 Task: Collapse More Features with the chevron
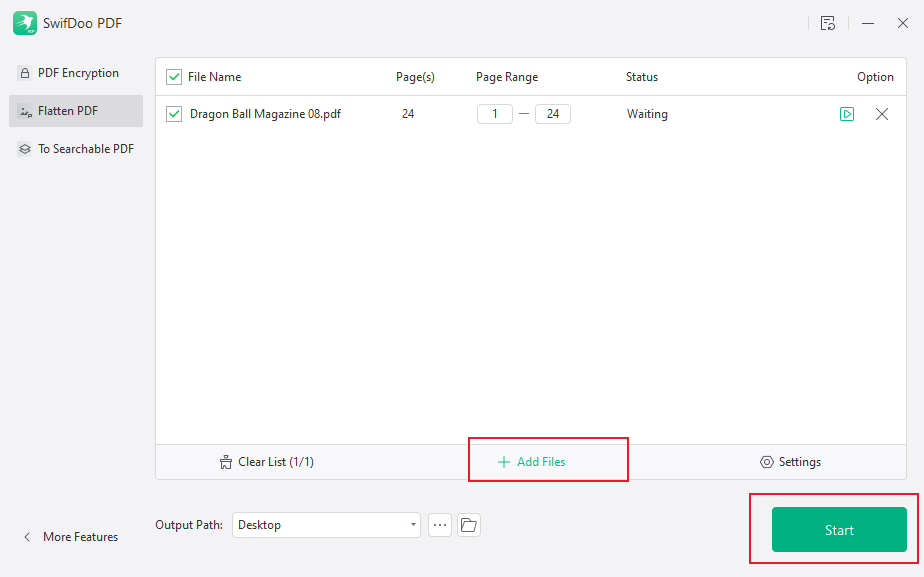[25, 536]
